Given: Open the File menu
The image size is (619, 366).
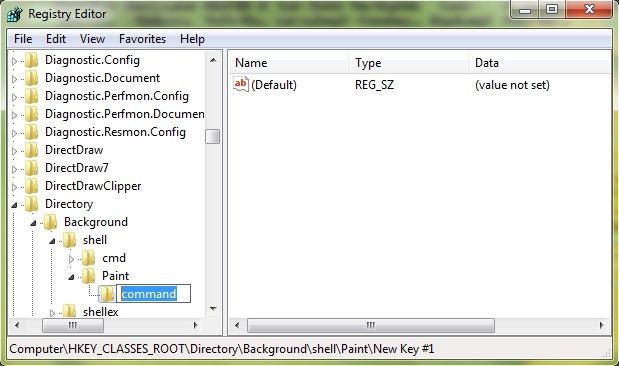Looking at the screenshot, I should pos(23,39).
